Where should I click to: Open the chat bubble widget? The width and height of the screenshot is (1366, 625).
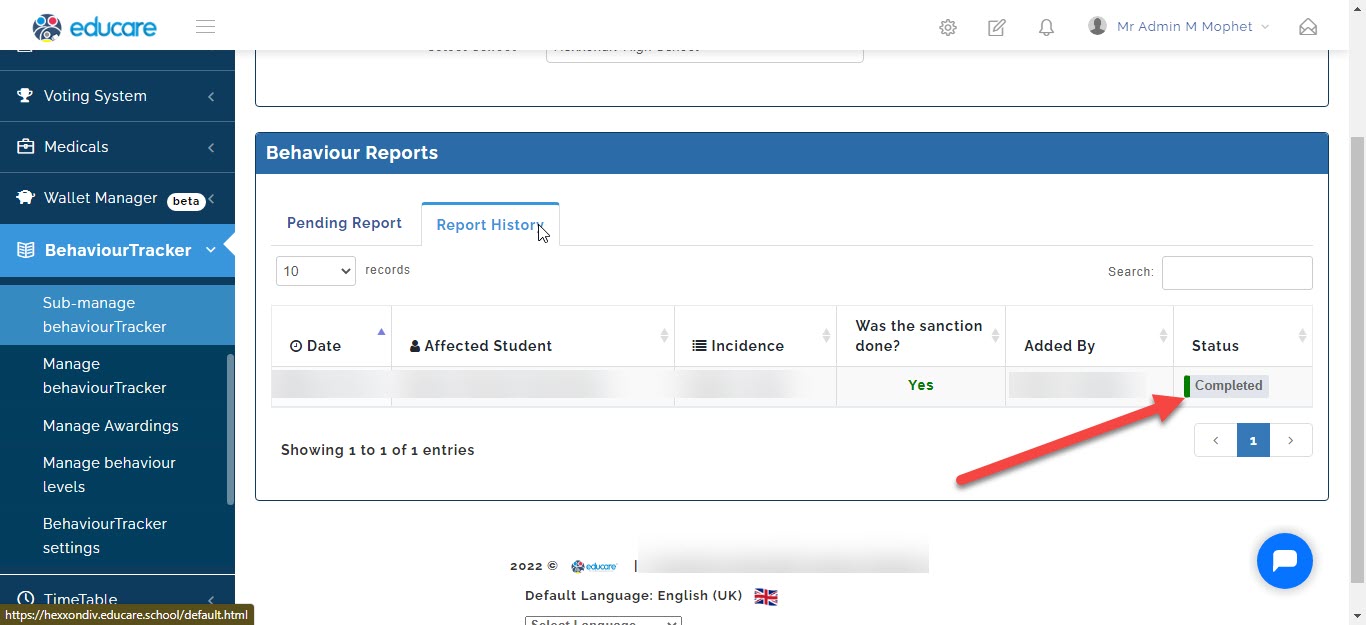(1285, 561)
